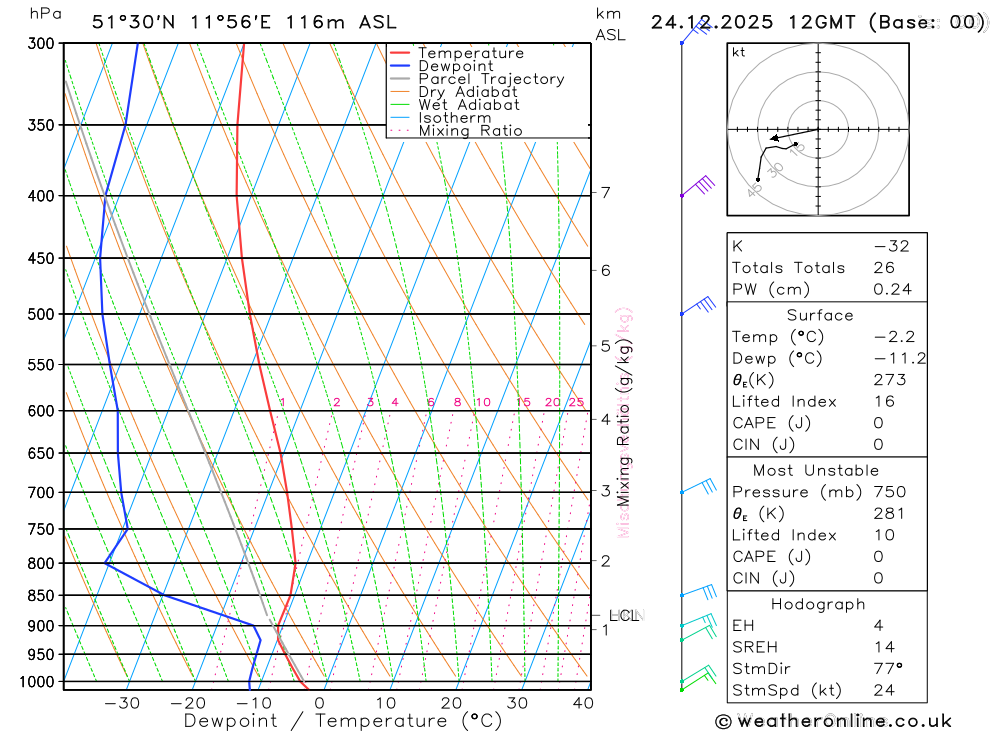1000x733 pixels.
Task: Click the 'Dewpoint' legend label
Action: [456, 66]
